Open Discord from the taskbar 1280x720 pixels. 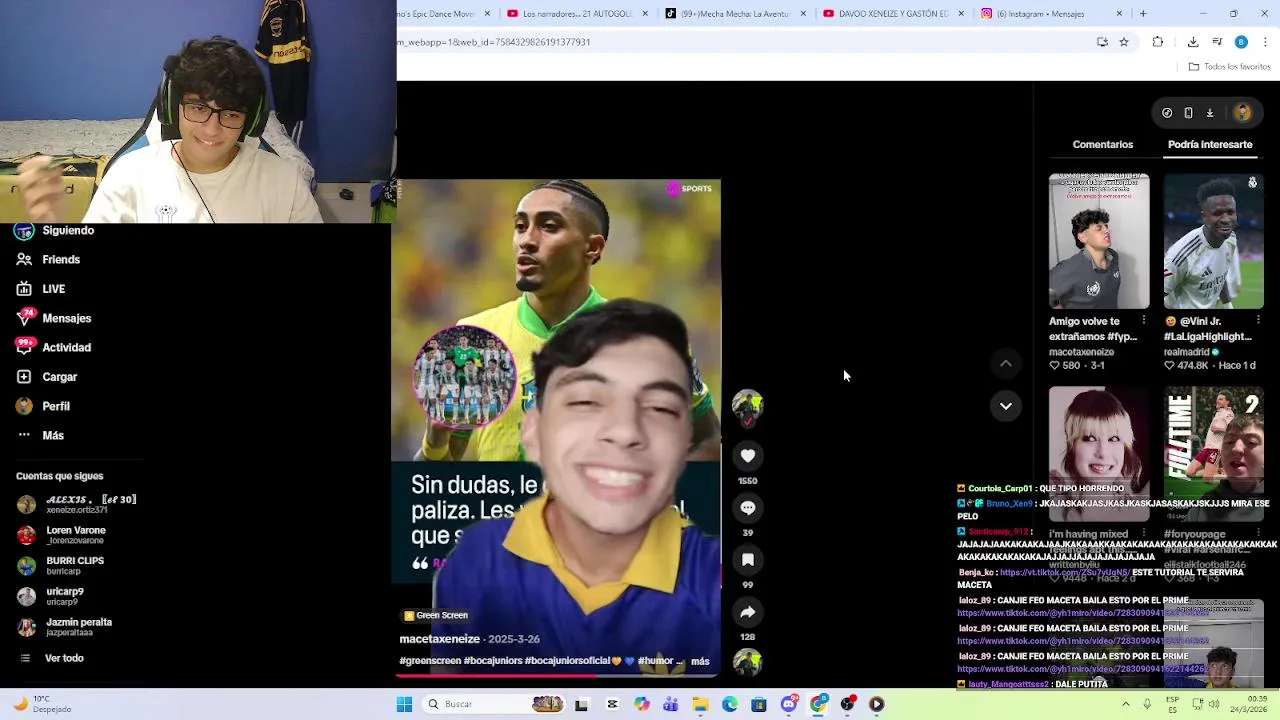pyautogui.click(x=789, y=705)
